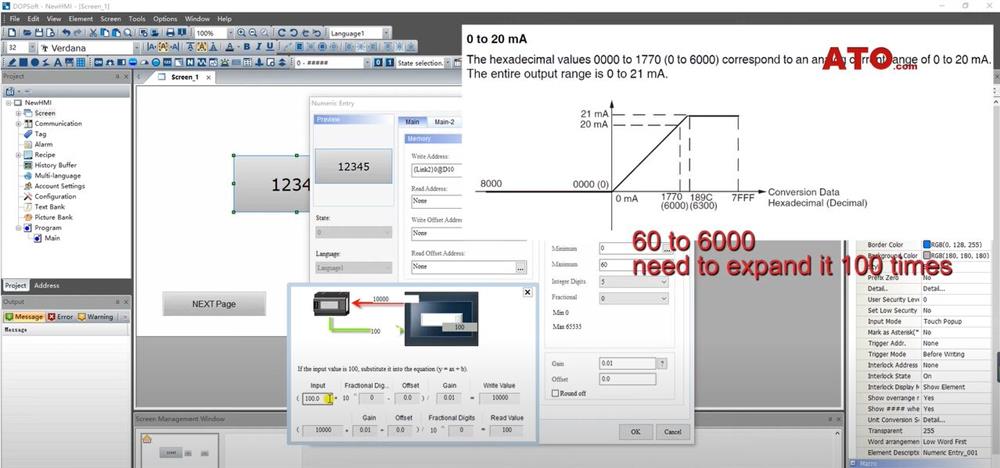Click the Gain help question mark button
The image size is (1000, 468).
click(661, 363)
